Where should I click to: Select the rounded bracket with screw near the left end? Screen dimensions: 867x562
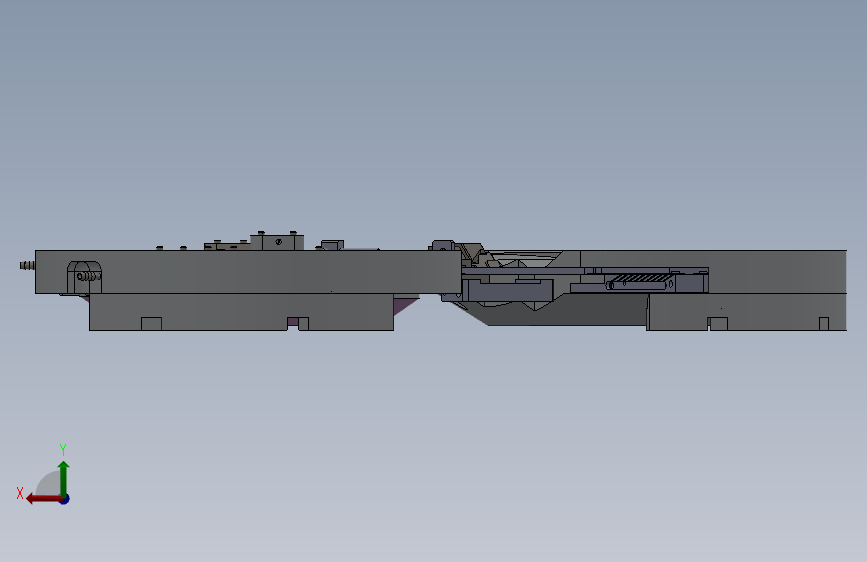84,277
